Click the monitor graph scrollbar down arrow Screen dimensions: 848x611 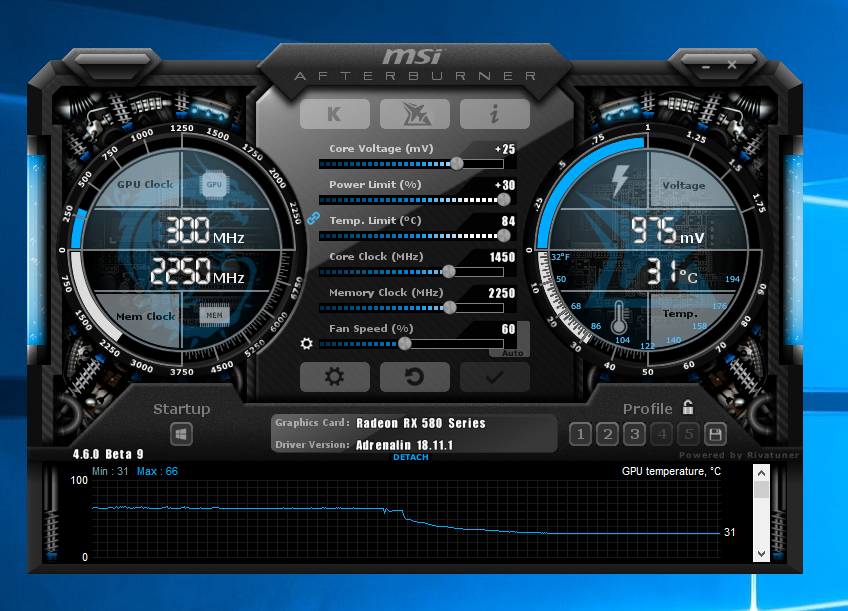click(761, 554)
